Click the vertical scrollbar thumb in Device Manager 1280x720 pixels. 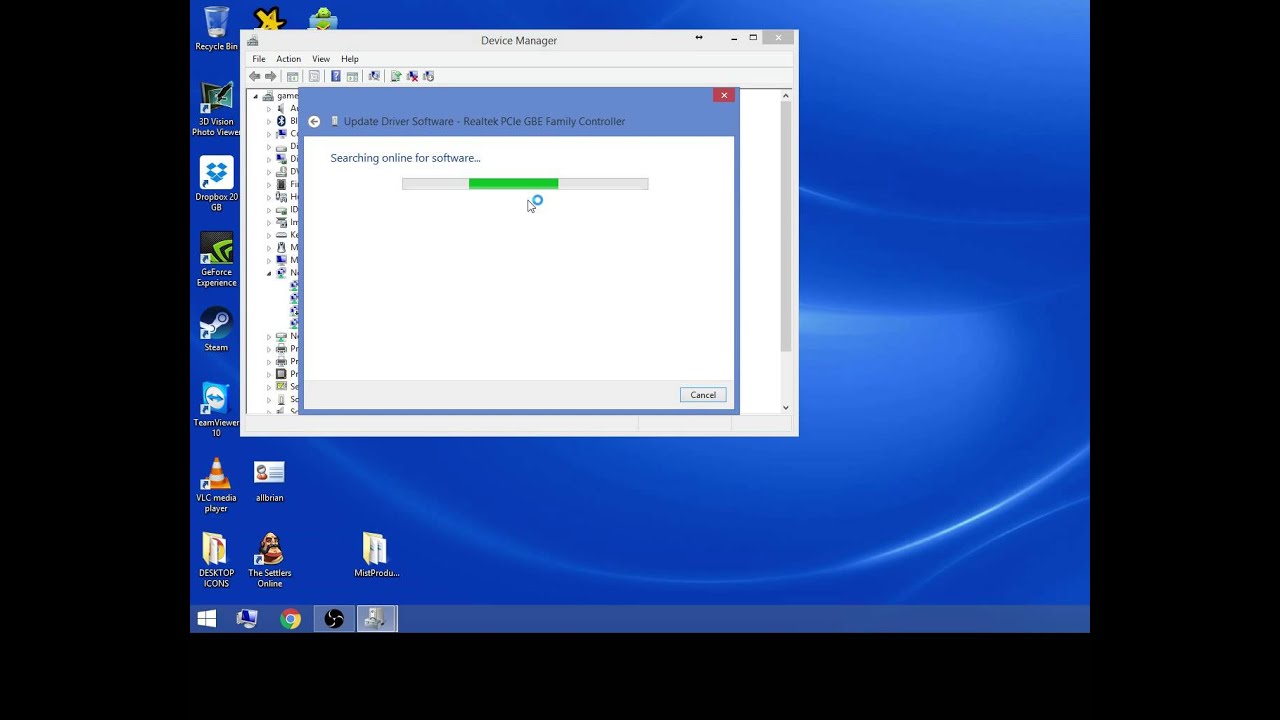tap(786, 226)
